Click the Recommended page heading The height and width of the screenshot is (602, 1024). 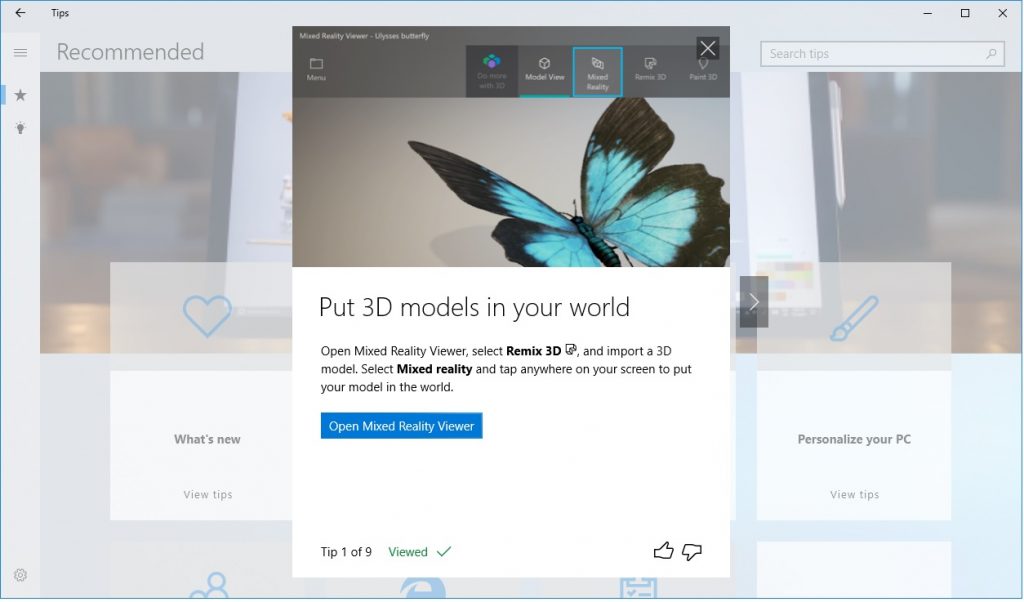point(131,52)
